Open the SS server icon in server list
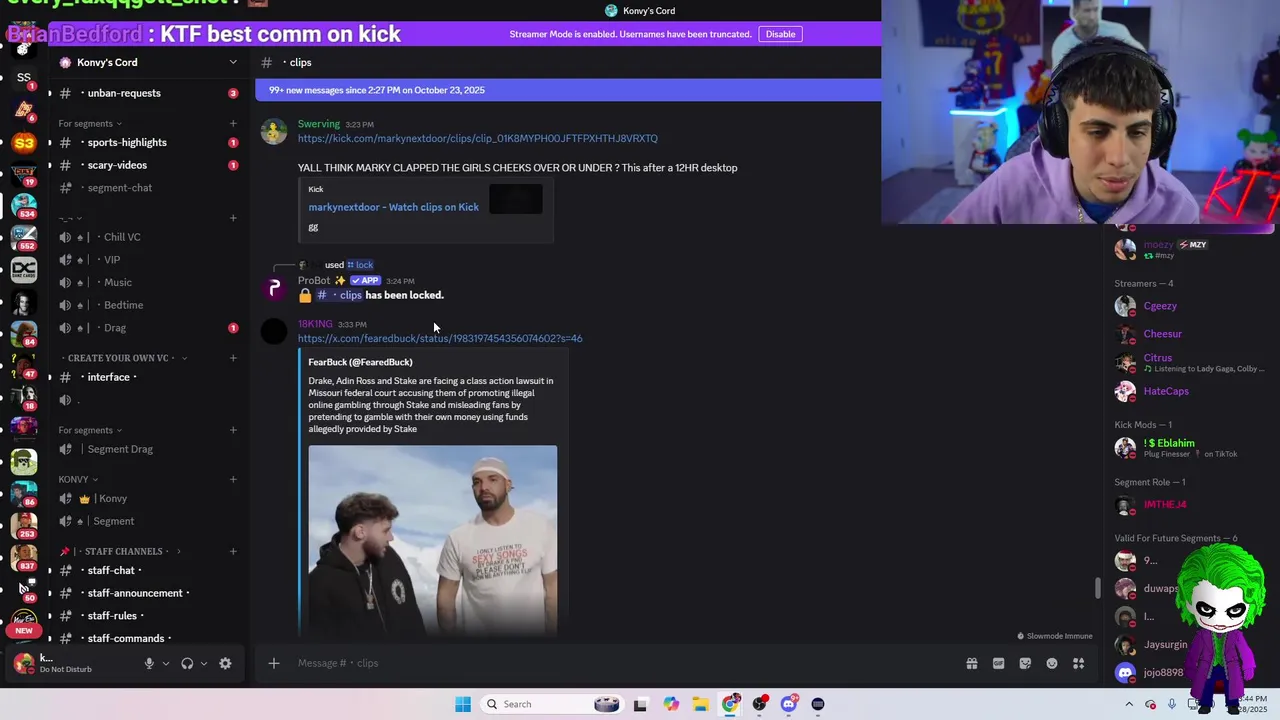The image size is (1280, 720). [x=24, y=77]
